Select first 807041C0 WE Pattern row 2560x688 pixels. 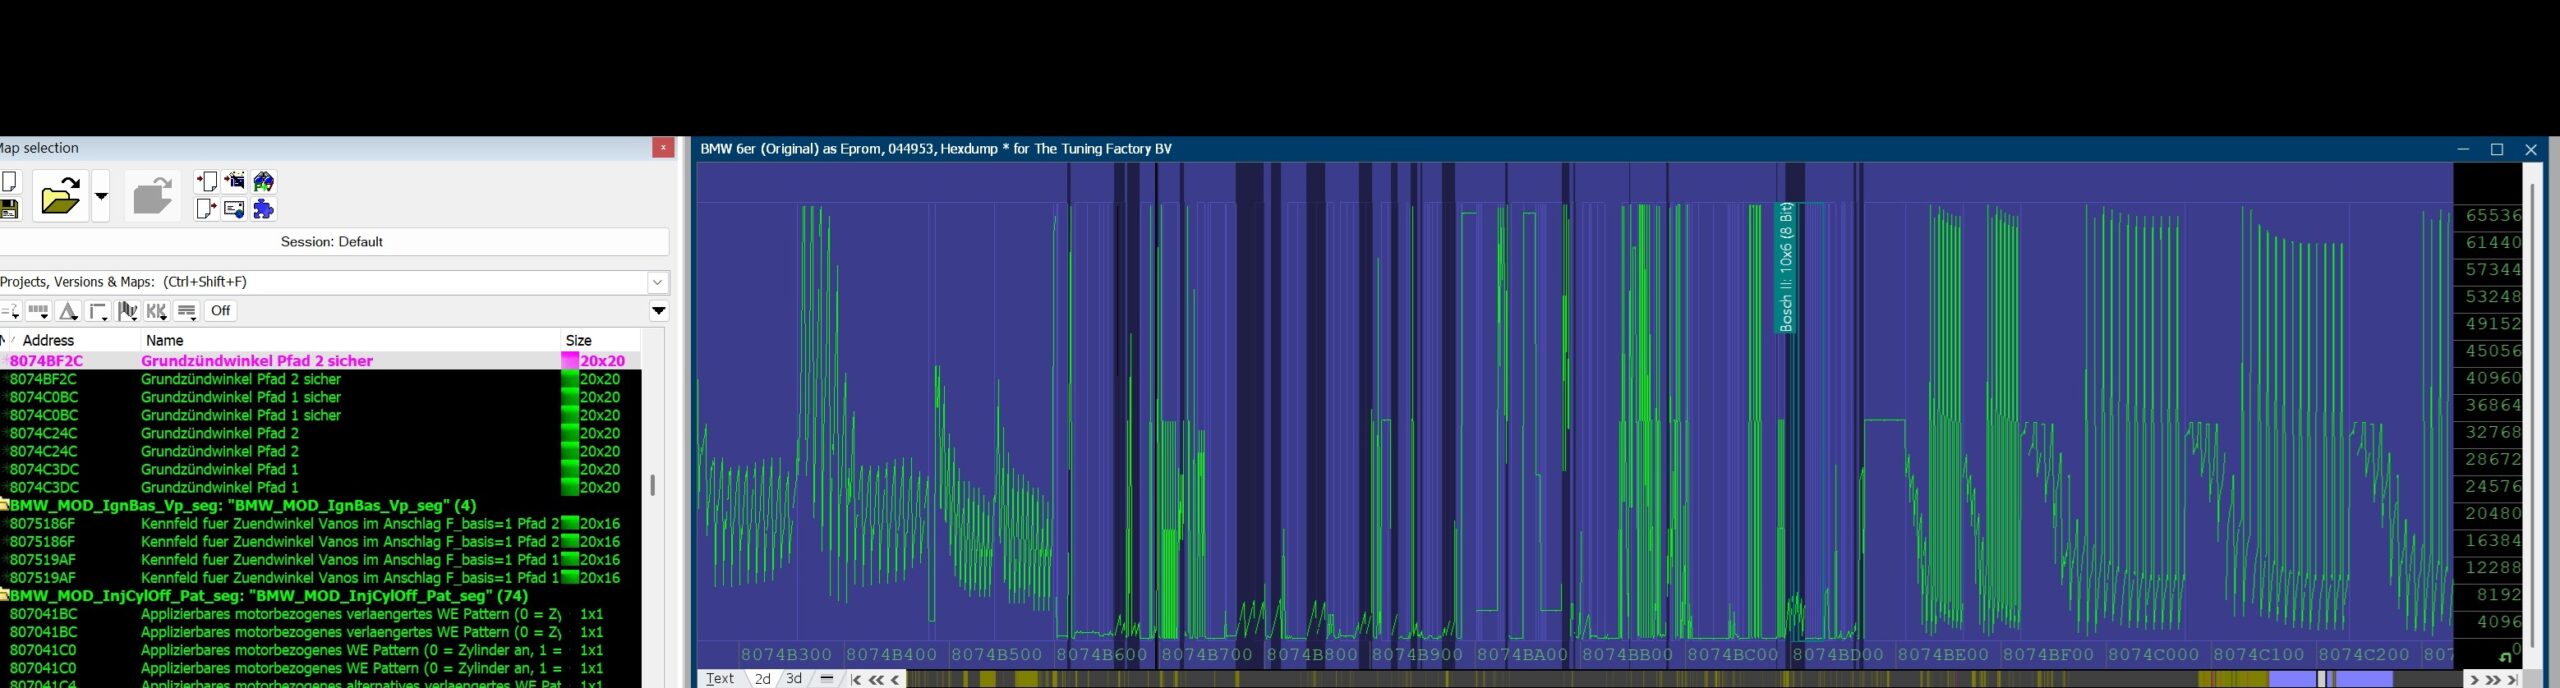320,650
